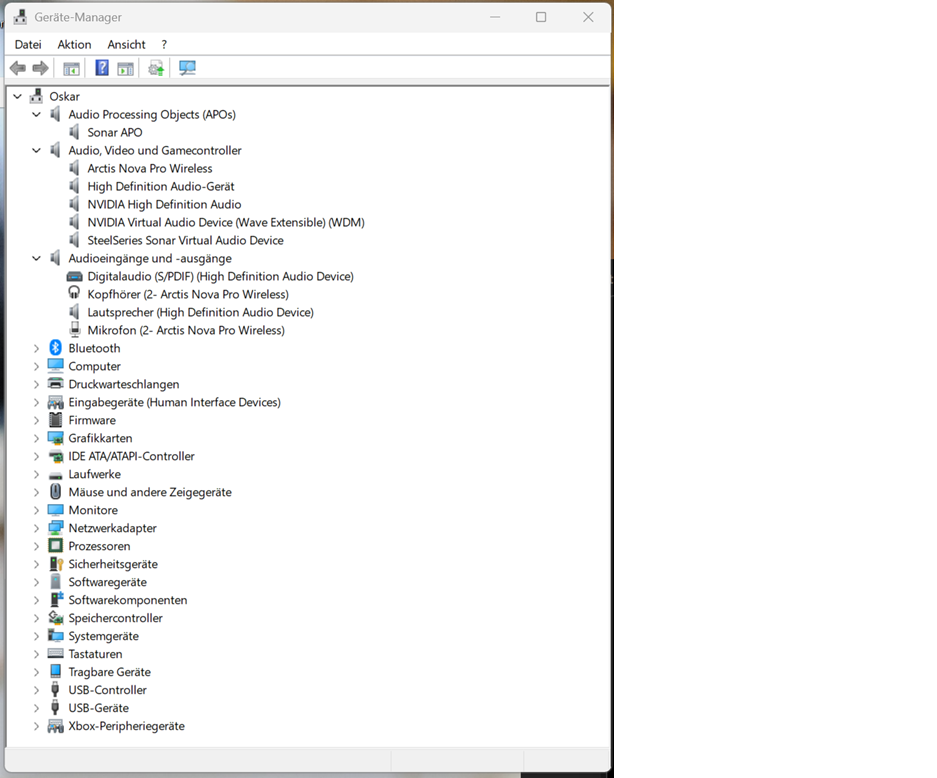Open the Datei menu
Image resolution: width=937 pixels, height=778 pixels.
click(28, 44)
